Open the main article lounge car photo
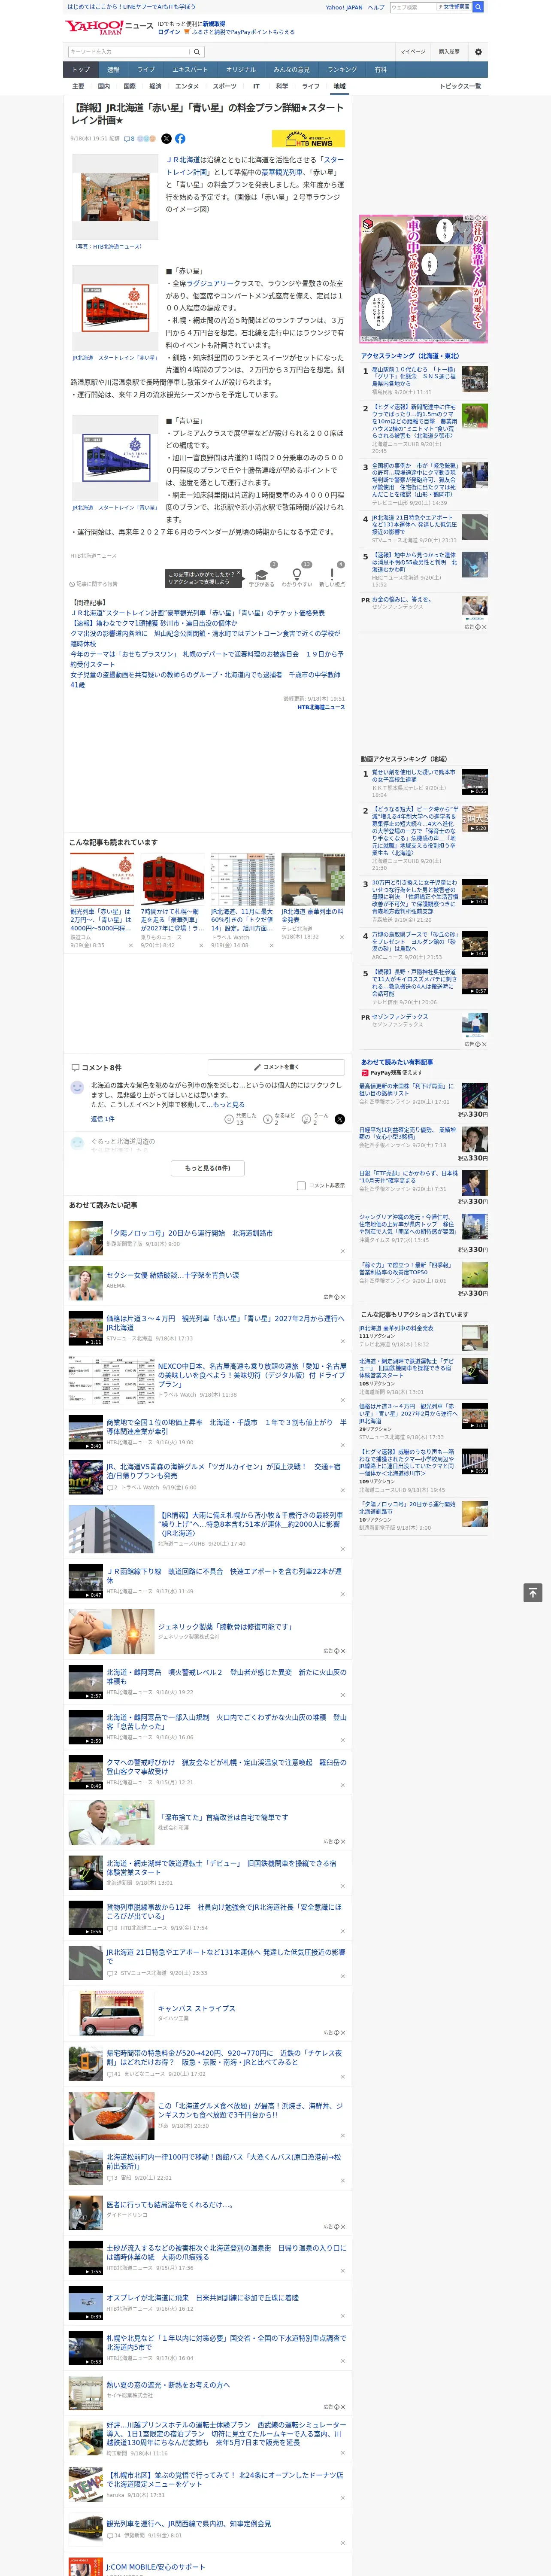Image resolution: width=551 pixels, height=2576 pixels. (114, 196)
